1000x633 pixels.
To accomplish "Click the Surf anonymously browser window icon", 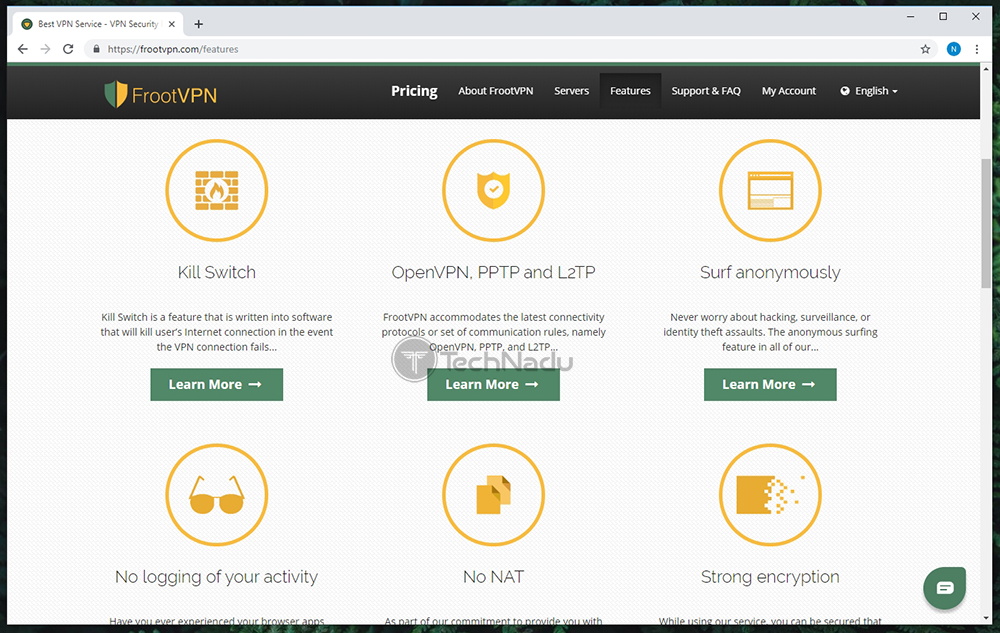I will 770,190.
